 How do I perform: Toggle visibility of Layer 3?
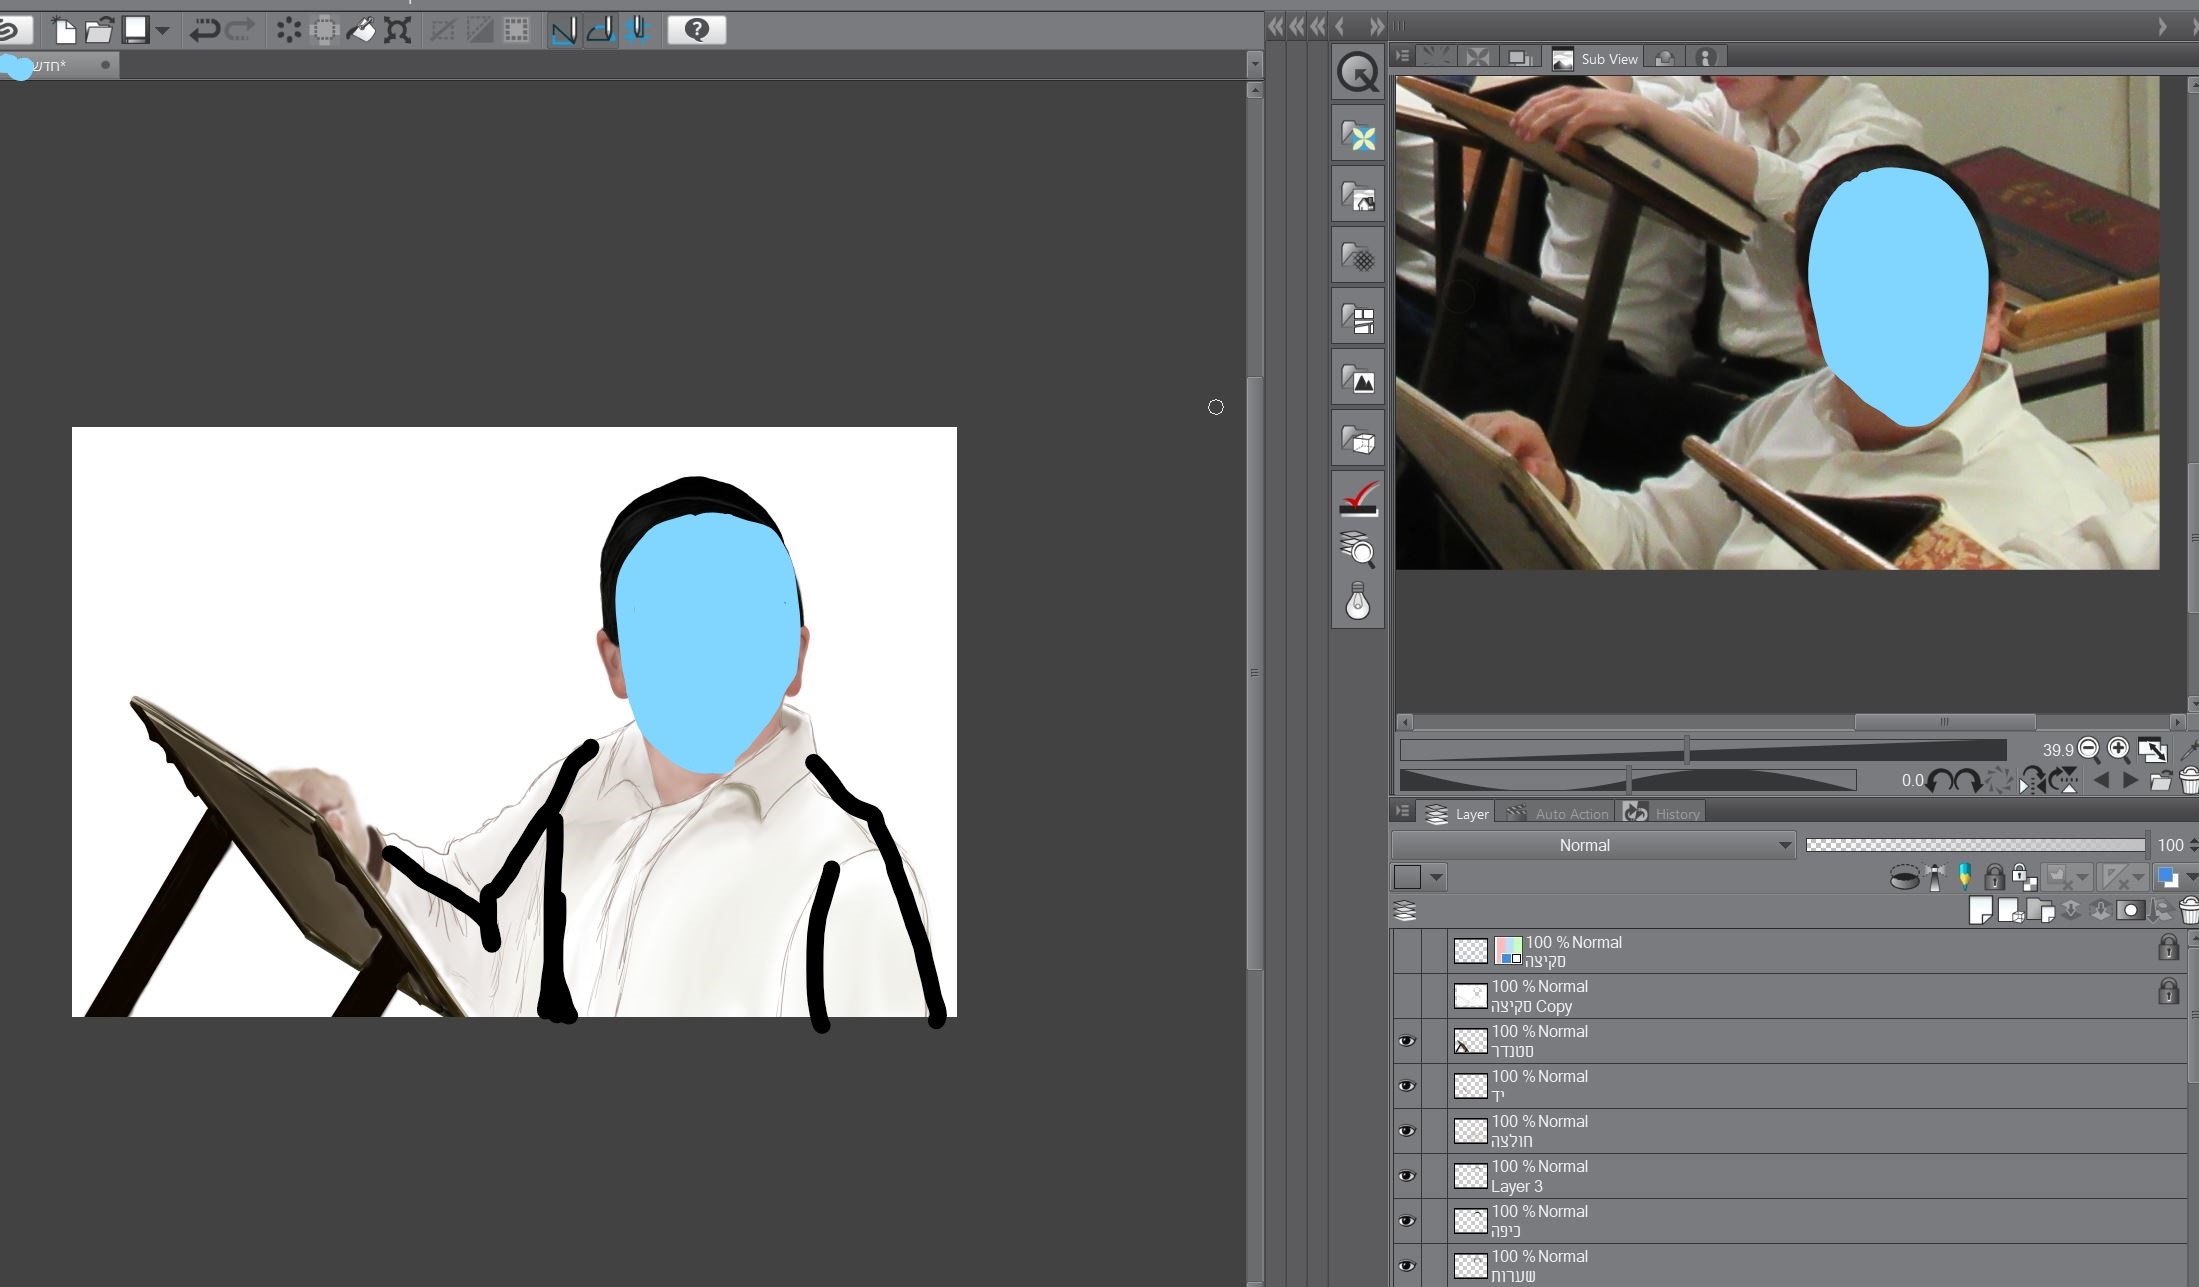[x=1406, y=1176]
